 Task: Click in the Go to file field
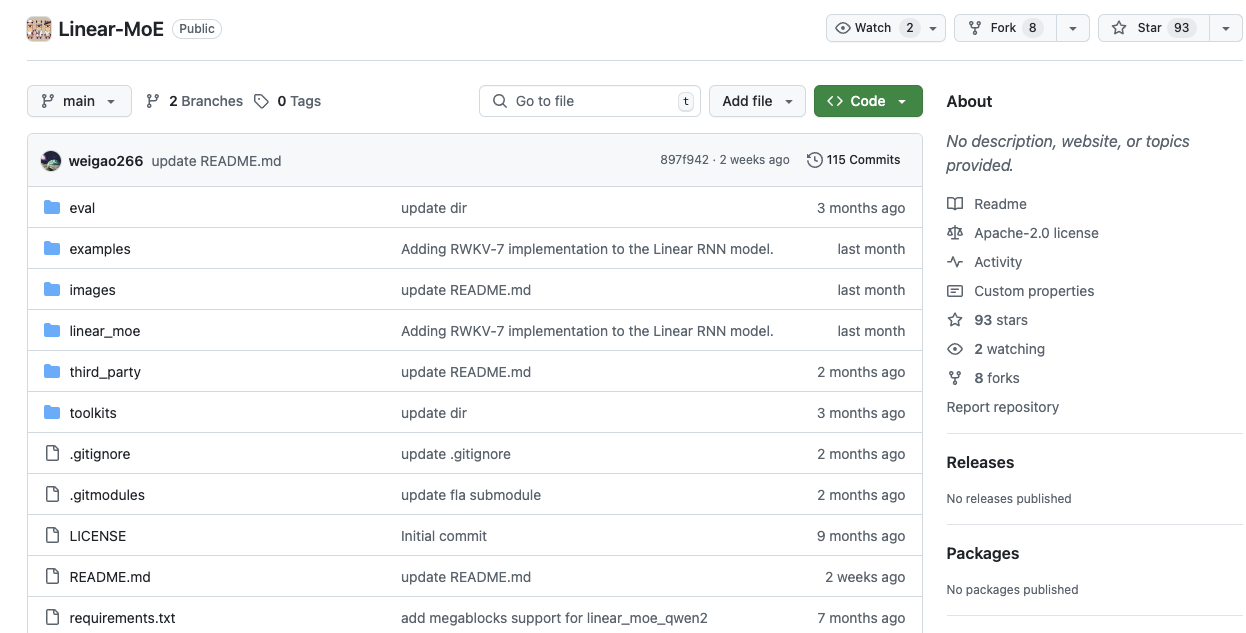coord(590,101)
